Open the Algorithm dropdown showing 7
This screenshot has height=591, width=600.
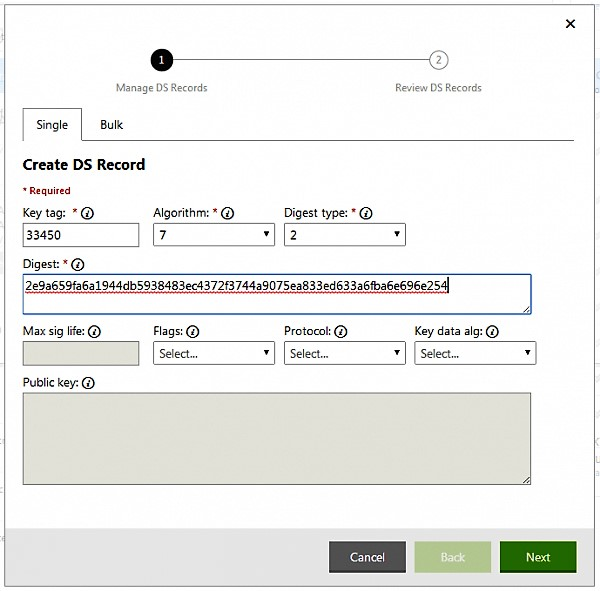(214, 235)
